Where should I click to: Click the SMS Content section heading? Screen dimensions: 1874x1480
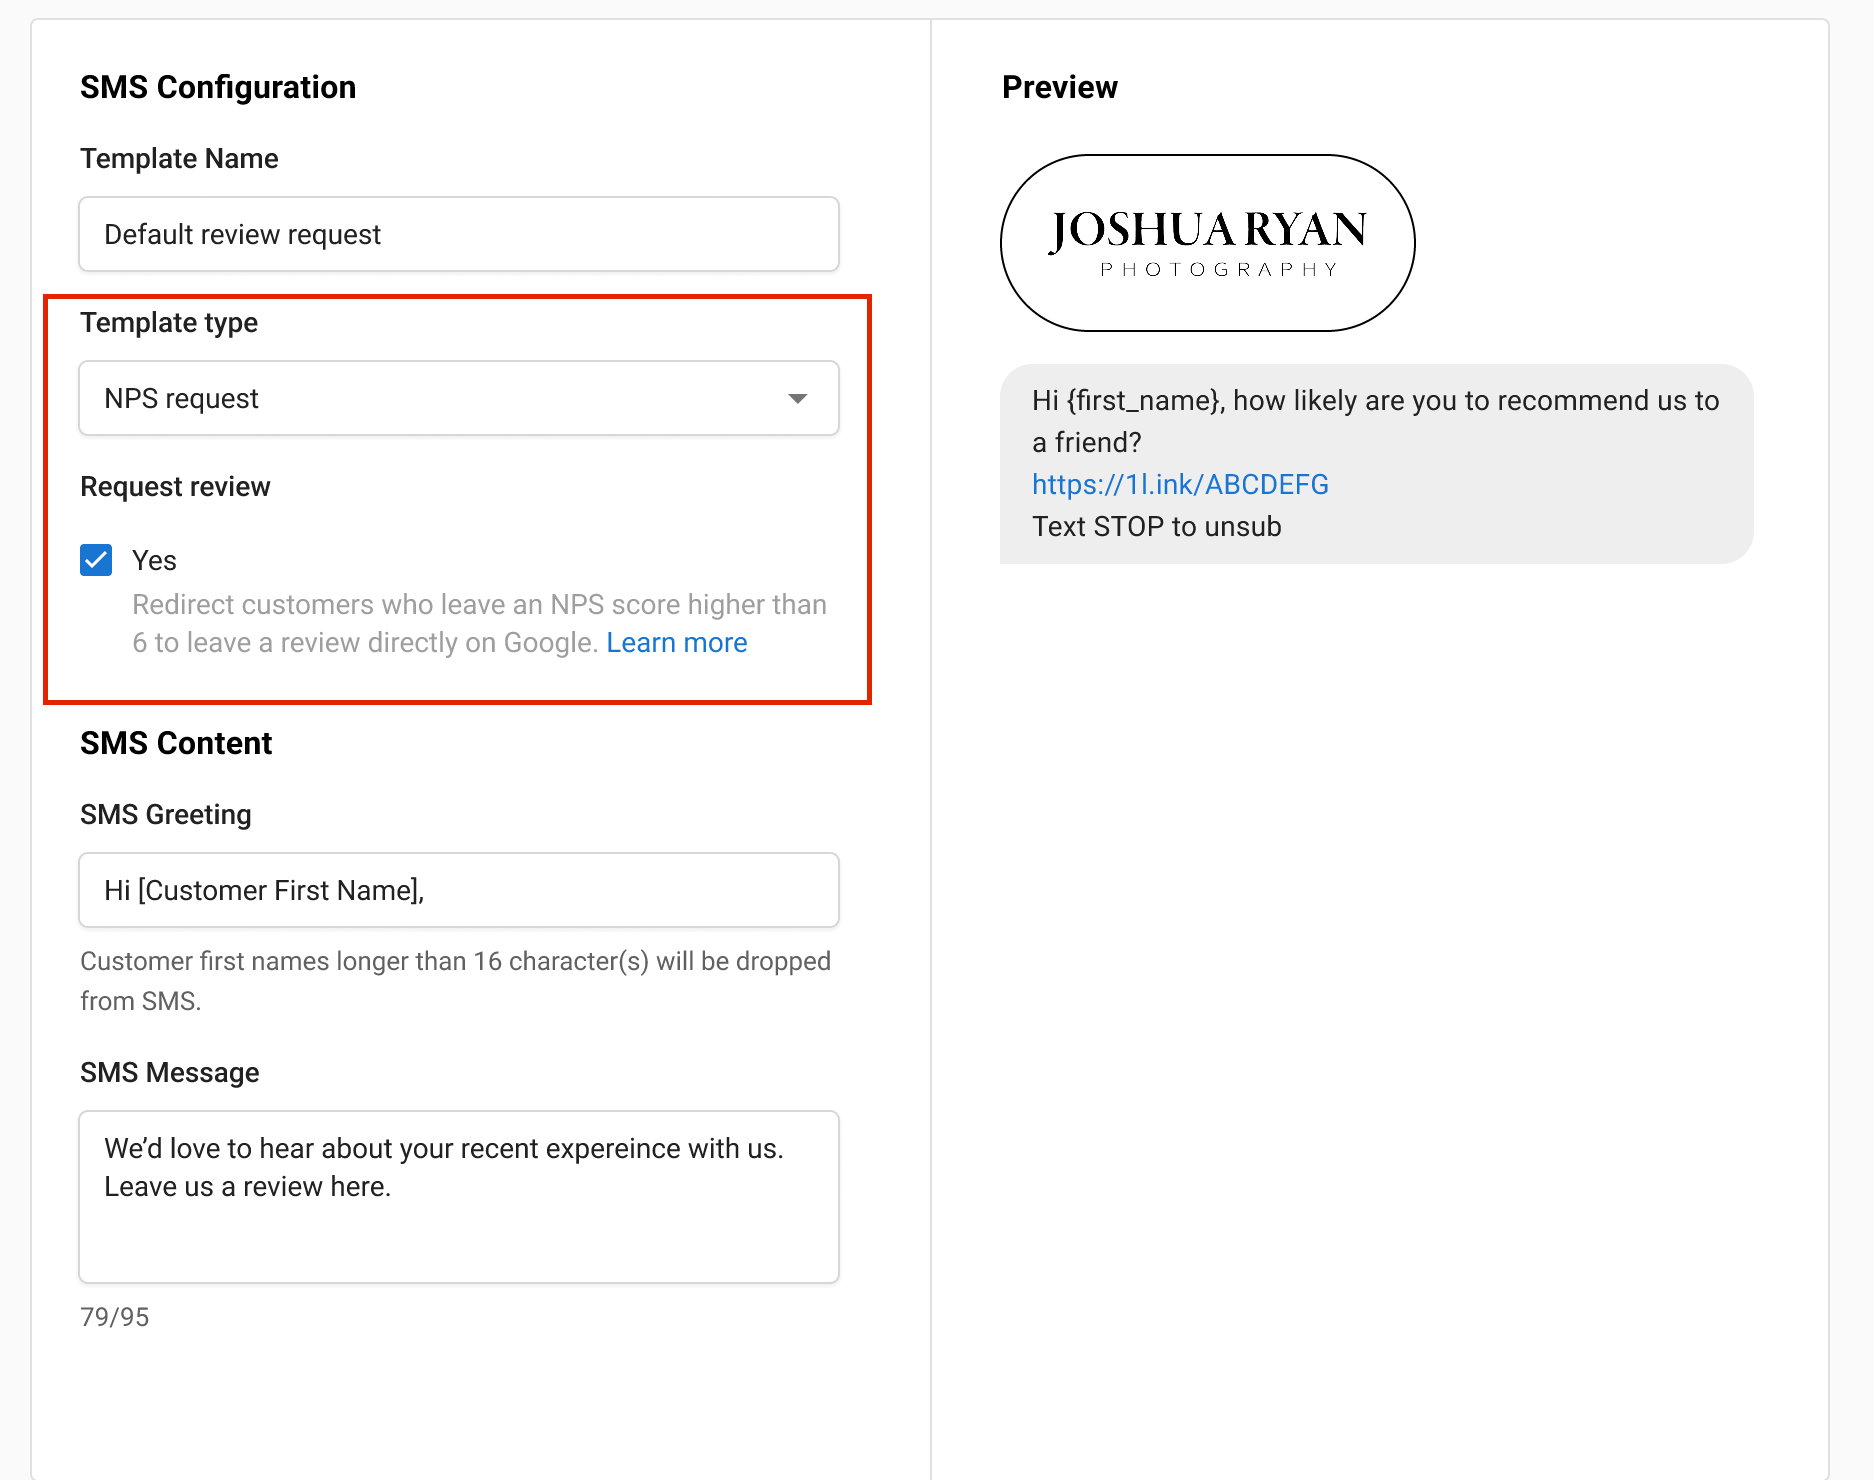pos(176,743)
